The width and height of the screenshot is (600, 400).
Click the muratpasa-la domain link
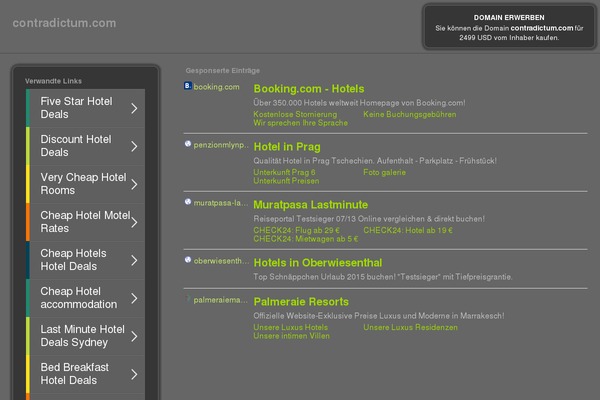point(220,203)
